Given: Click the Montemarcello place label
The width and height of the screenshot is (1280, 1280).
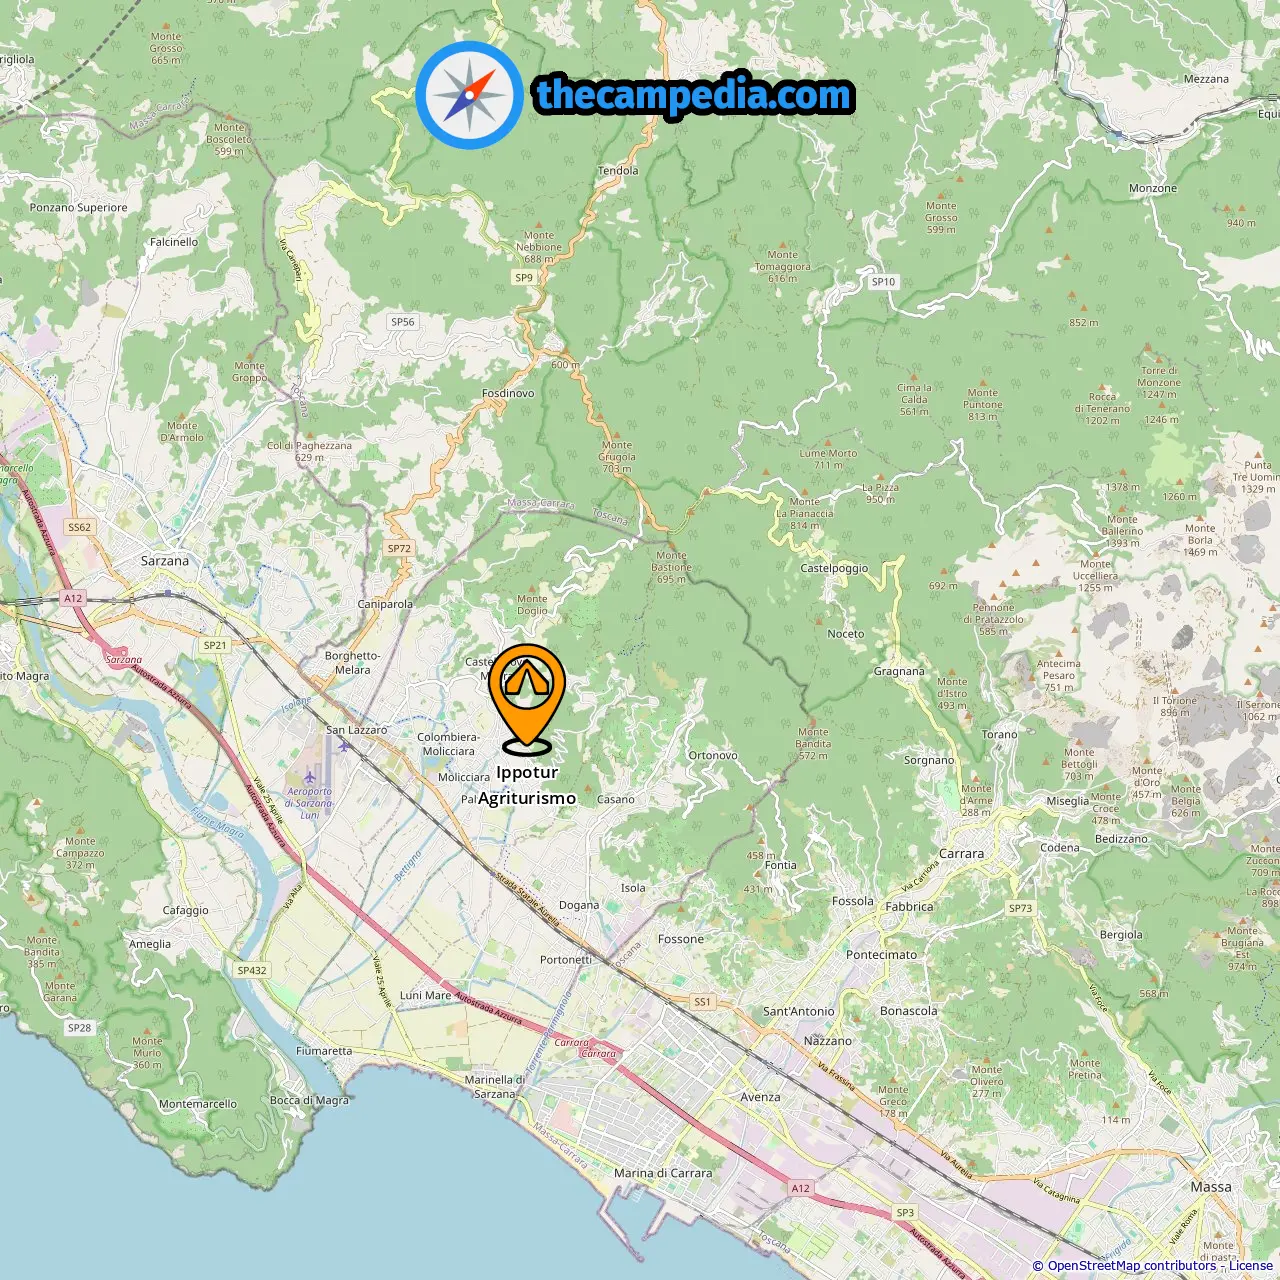Looking at the screenshot, I should tap(198, 1104).
